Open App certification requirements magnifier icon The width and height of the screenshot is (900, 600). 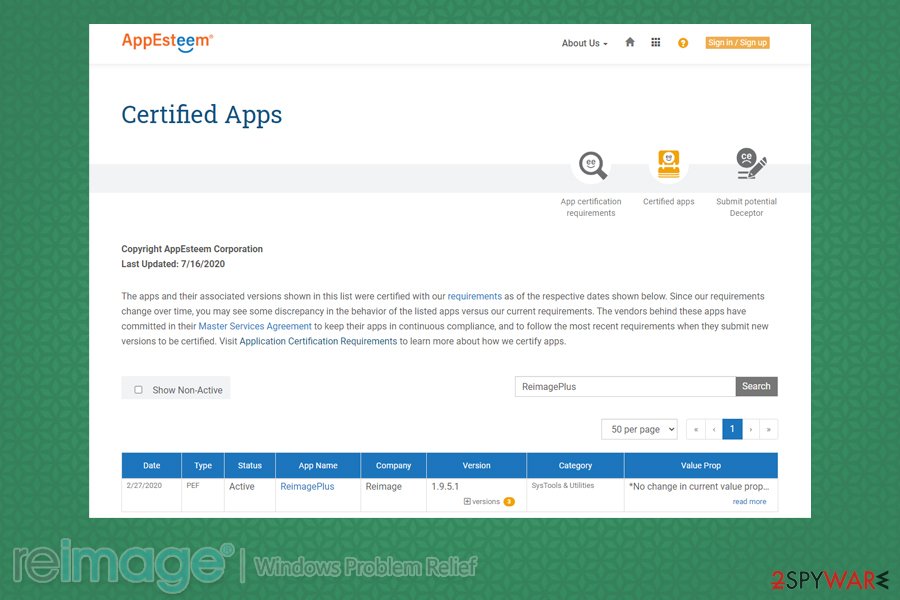pos(592,165)
